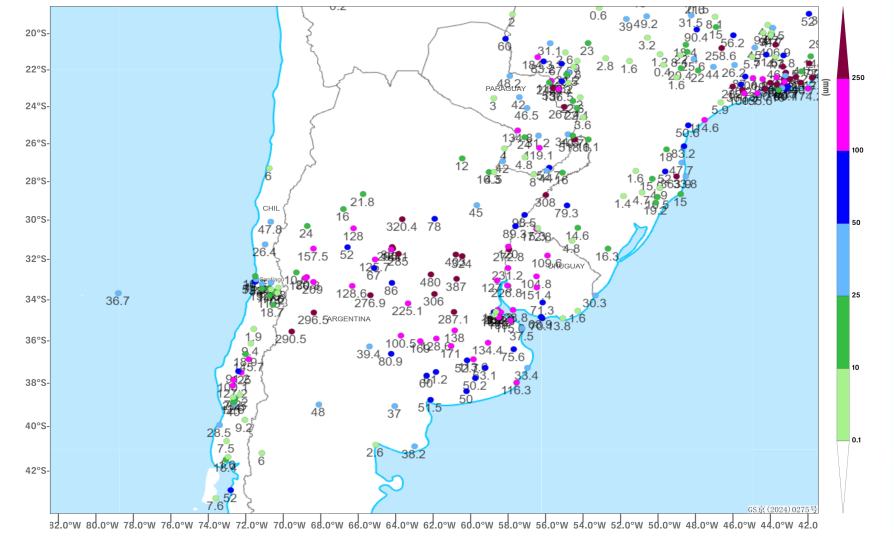Click the 480 rainfall value
Viewport: 894px width, 543px height.
(430, 282)
